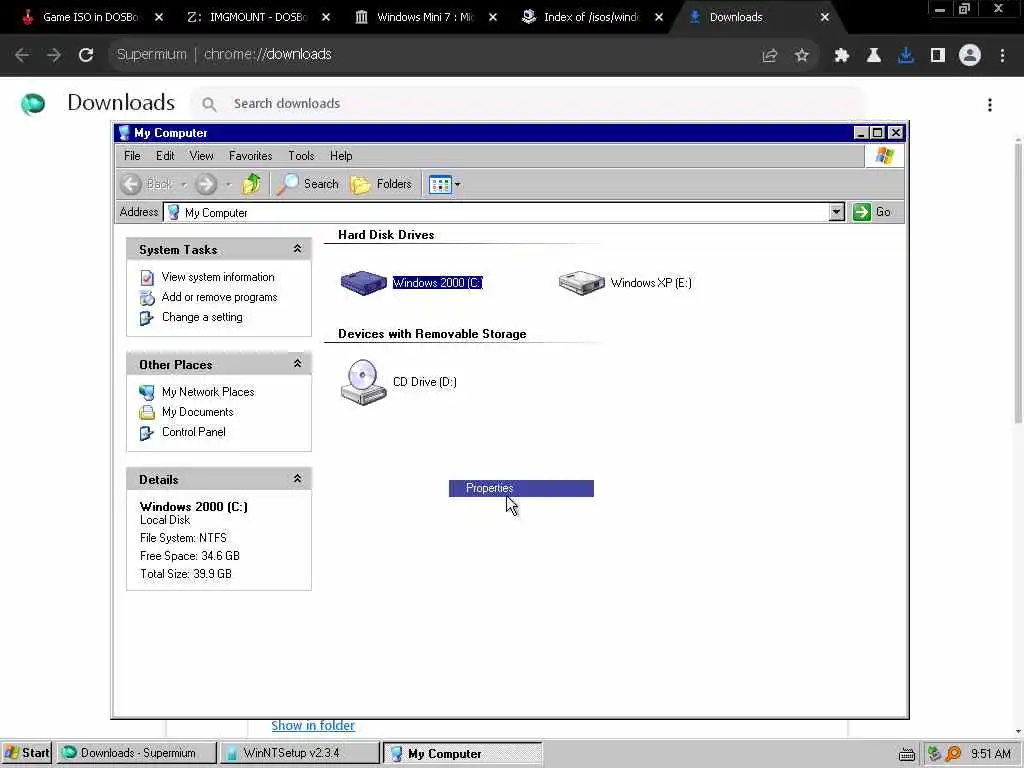Open the Extensions puzzle icon
The image size is (1024, 768).
click(842, 56)
